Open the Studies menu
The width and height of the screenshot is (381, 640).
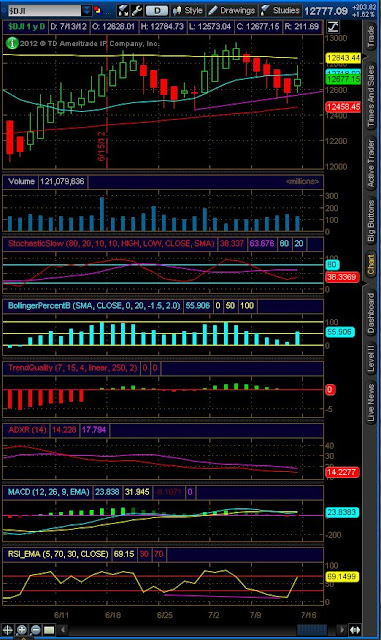[x=280, y=10]
